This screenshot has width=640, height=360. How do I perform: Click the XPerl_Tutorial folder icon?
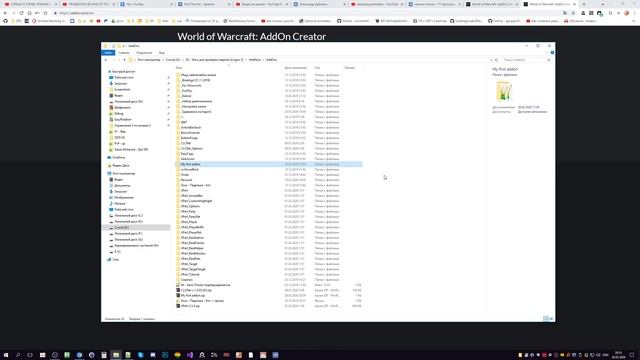point(178,274)
